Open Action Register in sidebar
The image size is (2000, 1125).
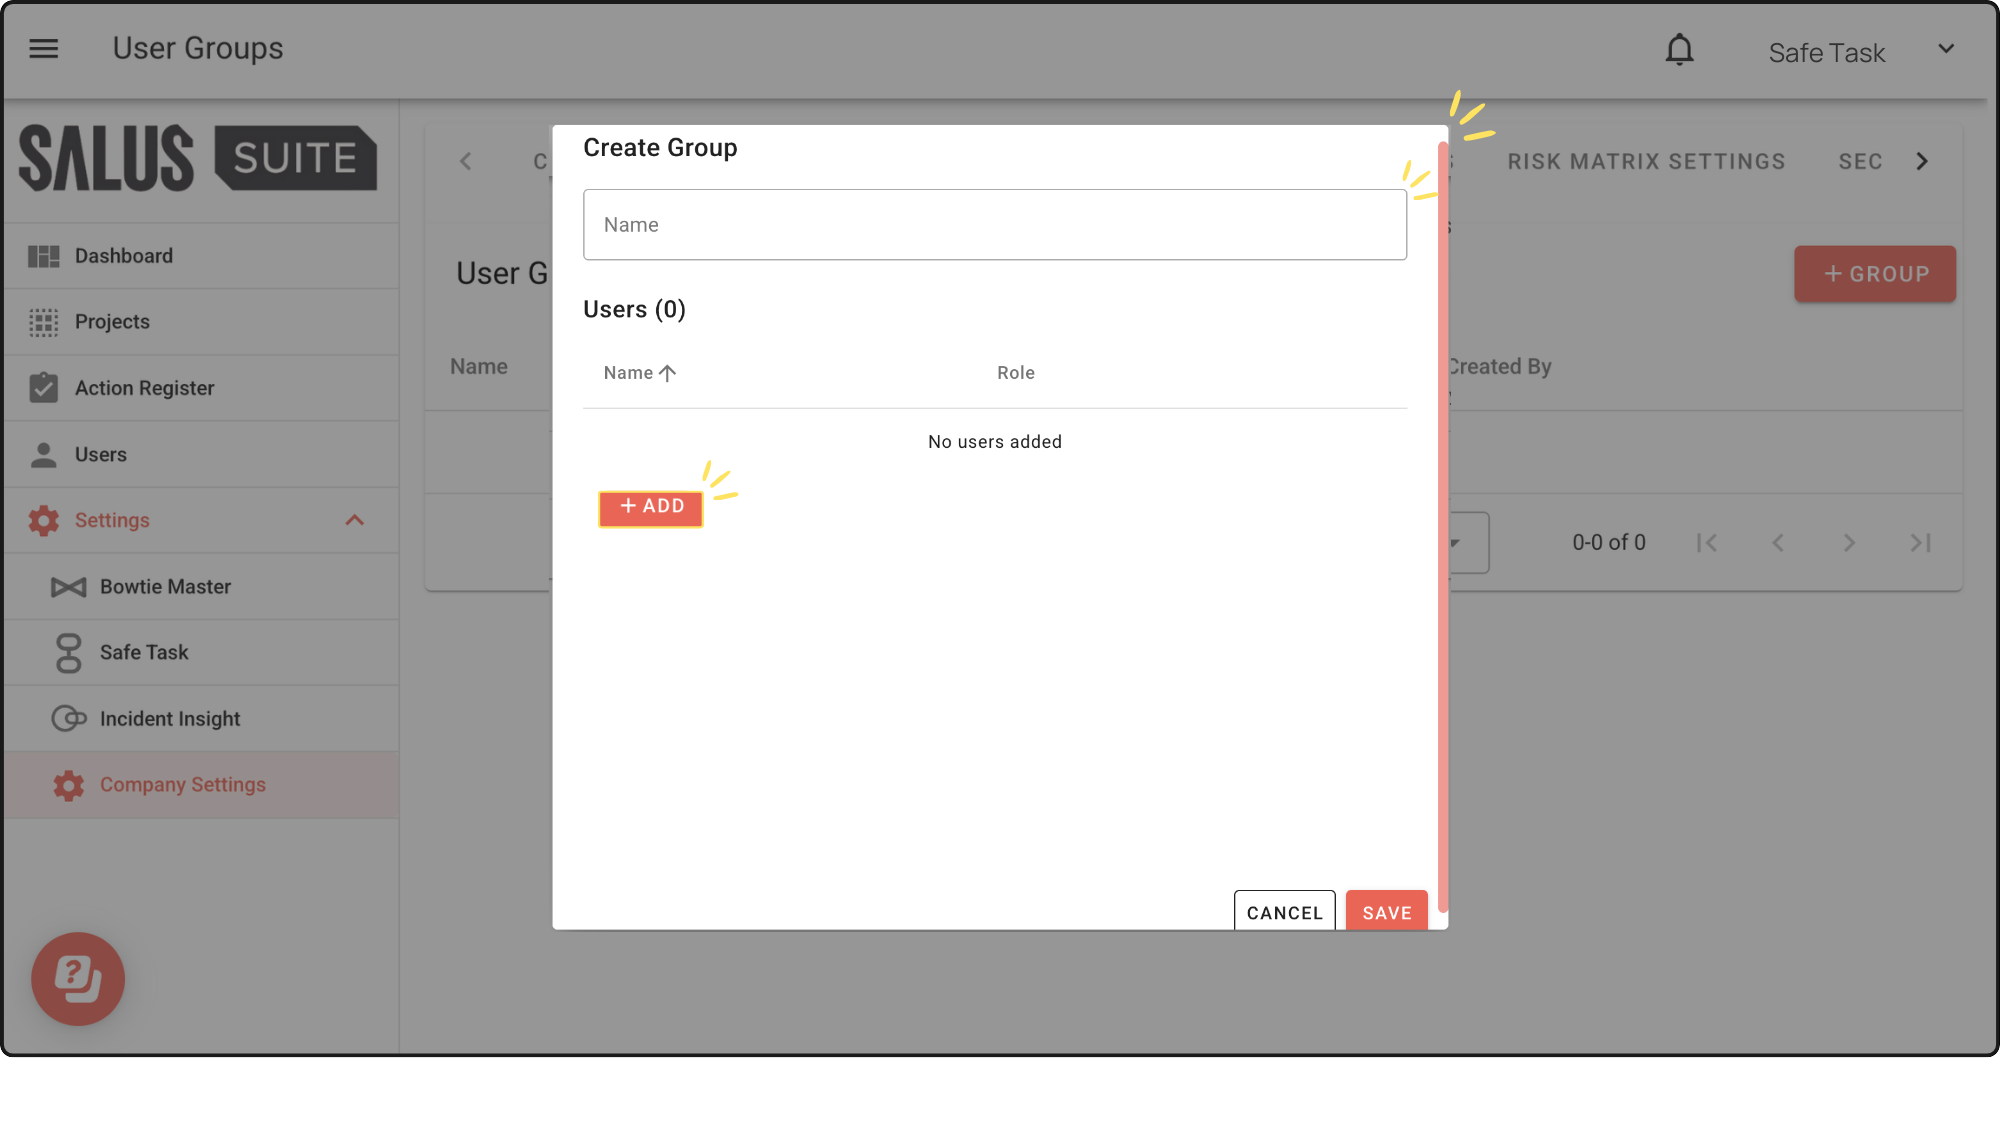click(144, 388)
